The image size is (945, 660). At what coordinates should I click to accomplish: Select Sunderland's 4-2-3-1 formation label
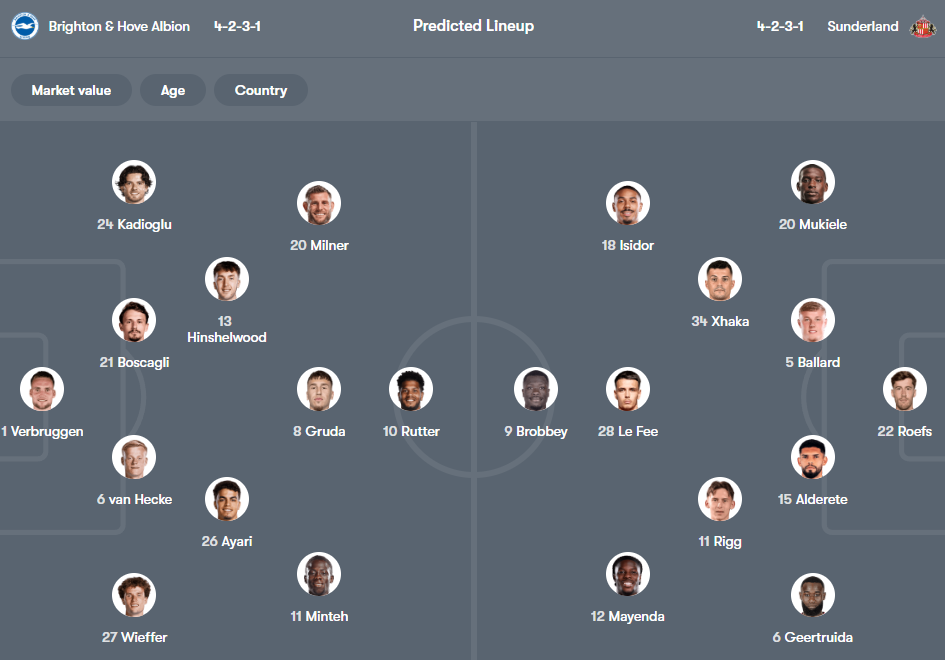[x=780, y=26]
